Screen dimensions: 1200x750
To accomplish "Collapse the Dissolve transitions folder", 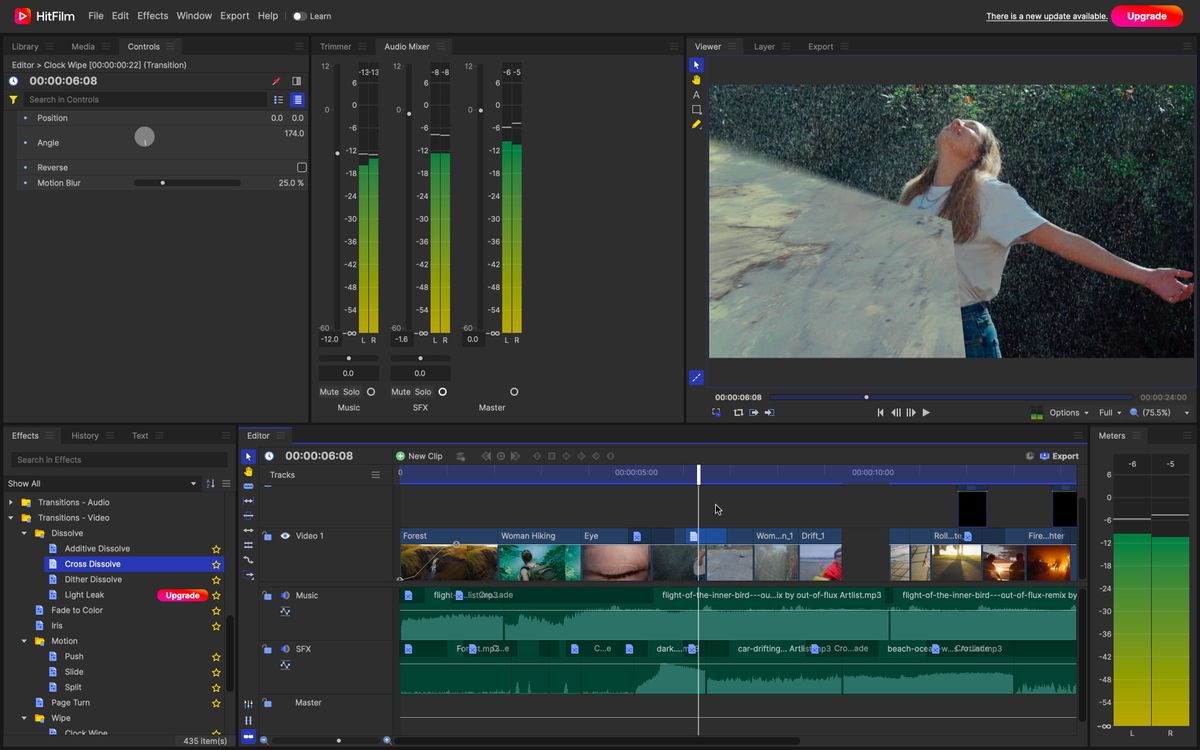I will [24, 533].
